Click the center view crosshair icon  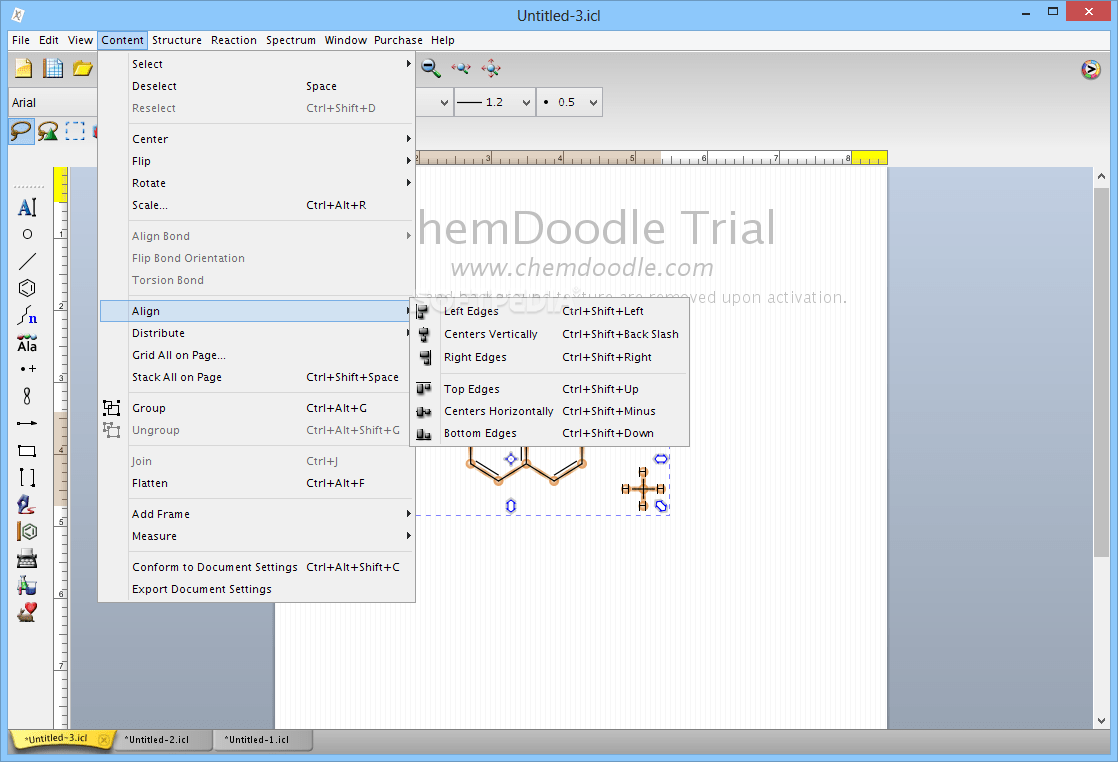coord(491,68)
